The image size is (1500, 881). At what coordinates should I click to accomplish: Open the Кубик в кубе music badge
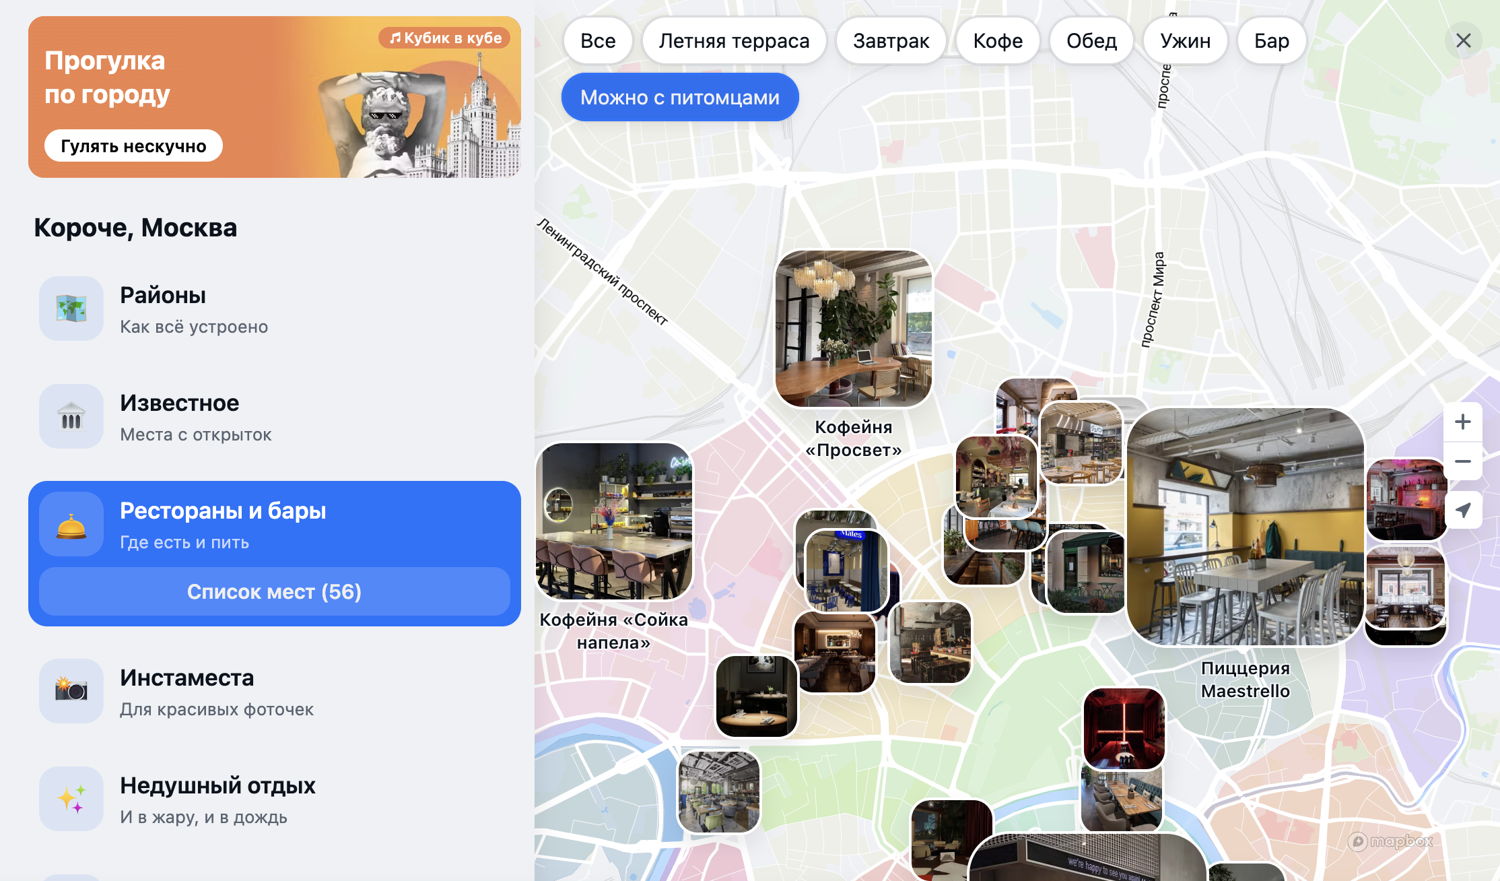pos(445,38)
